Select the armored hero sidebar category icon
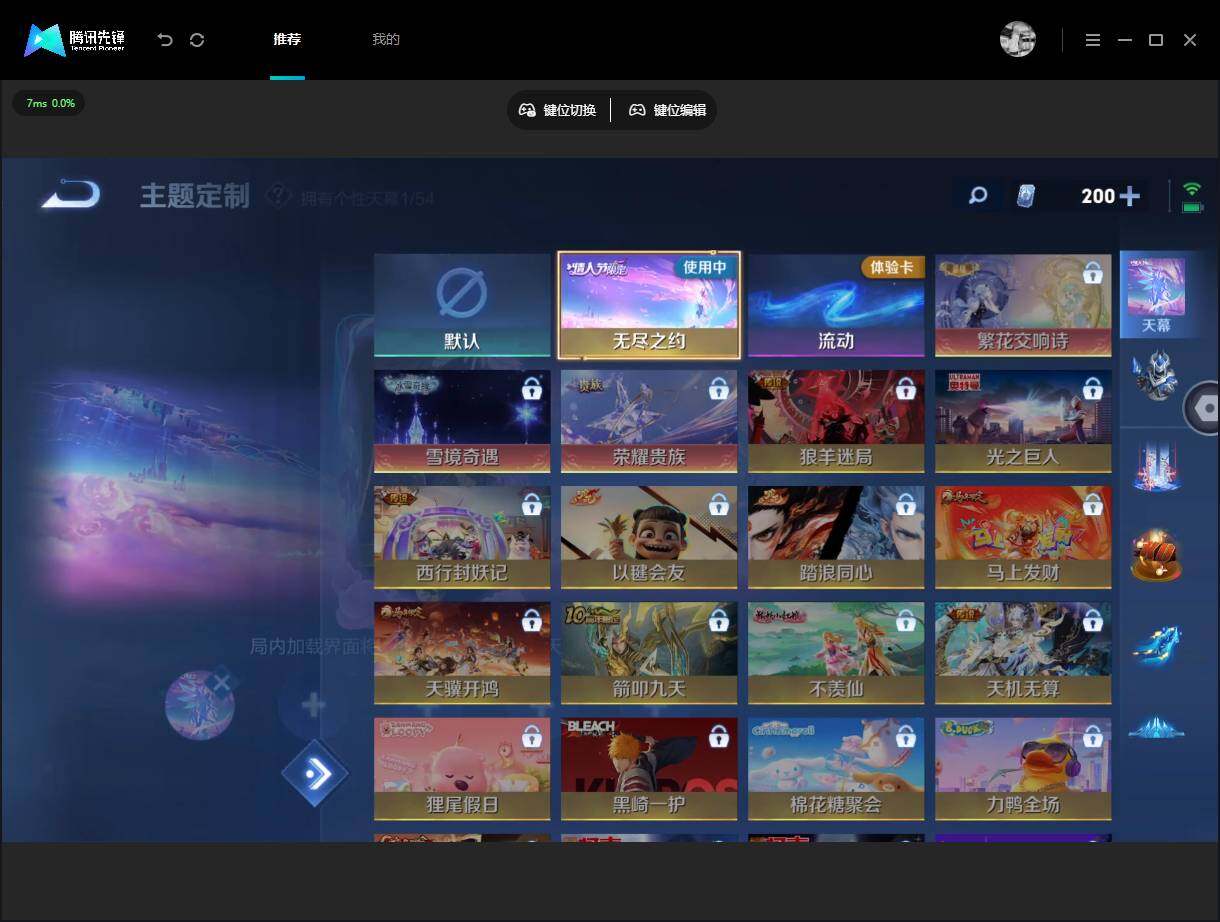 pos(1156,375)
